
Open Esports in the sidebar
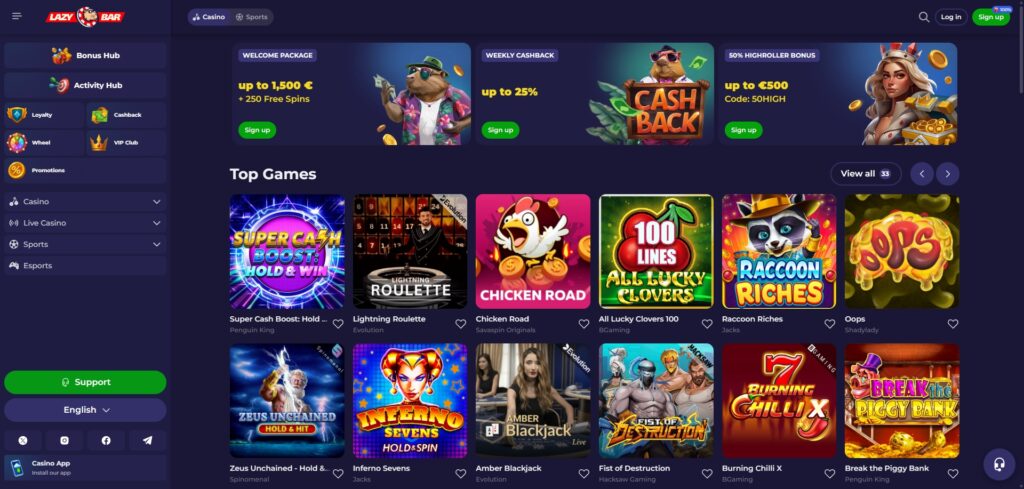(85, 266)
